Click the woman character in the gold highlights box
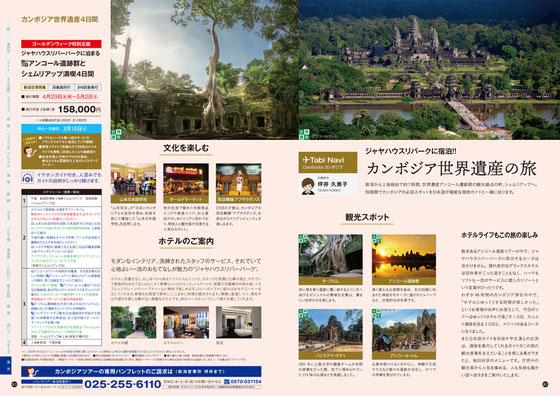560x396 pixels. [29, 151]
